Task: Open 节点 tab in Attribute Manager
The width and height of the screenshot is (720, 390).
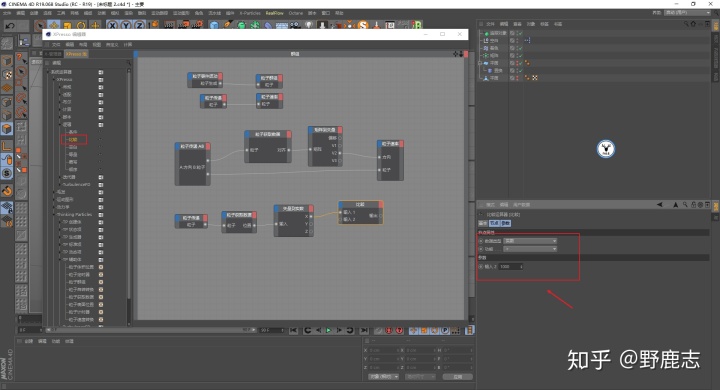Action: 494,223
